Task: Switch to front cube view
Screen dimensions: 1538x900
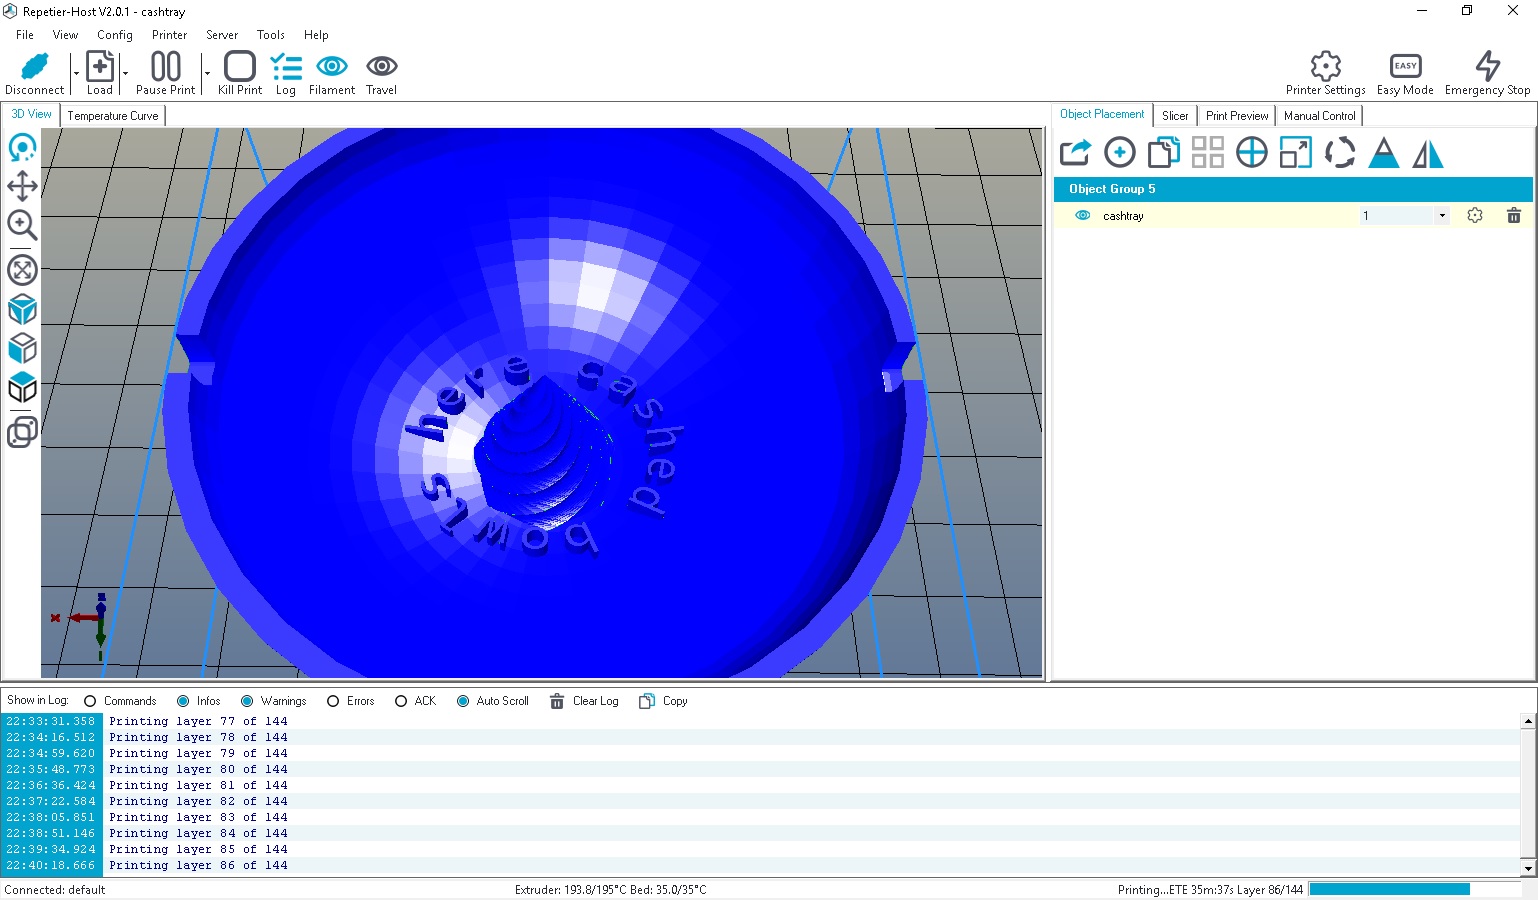Action: tap(22, 348)
